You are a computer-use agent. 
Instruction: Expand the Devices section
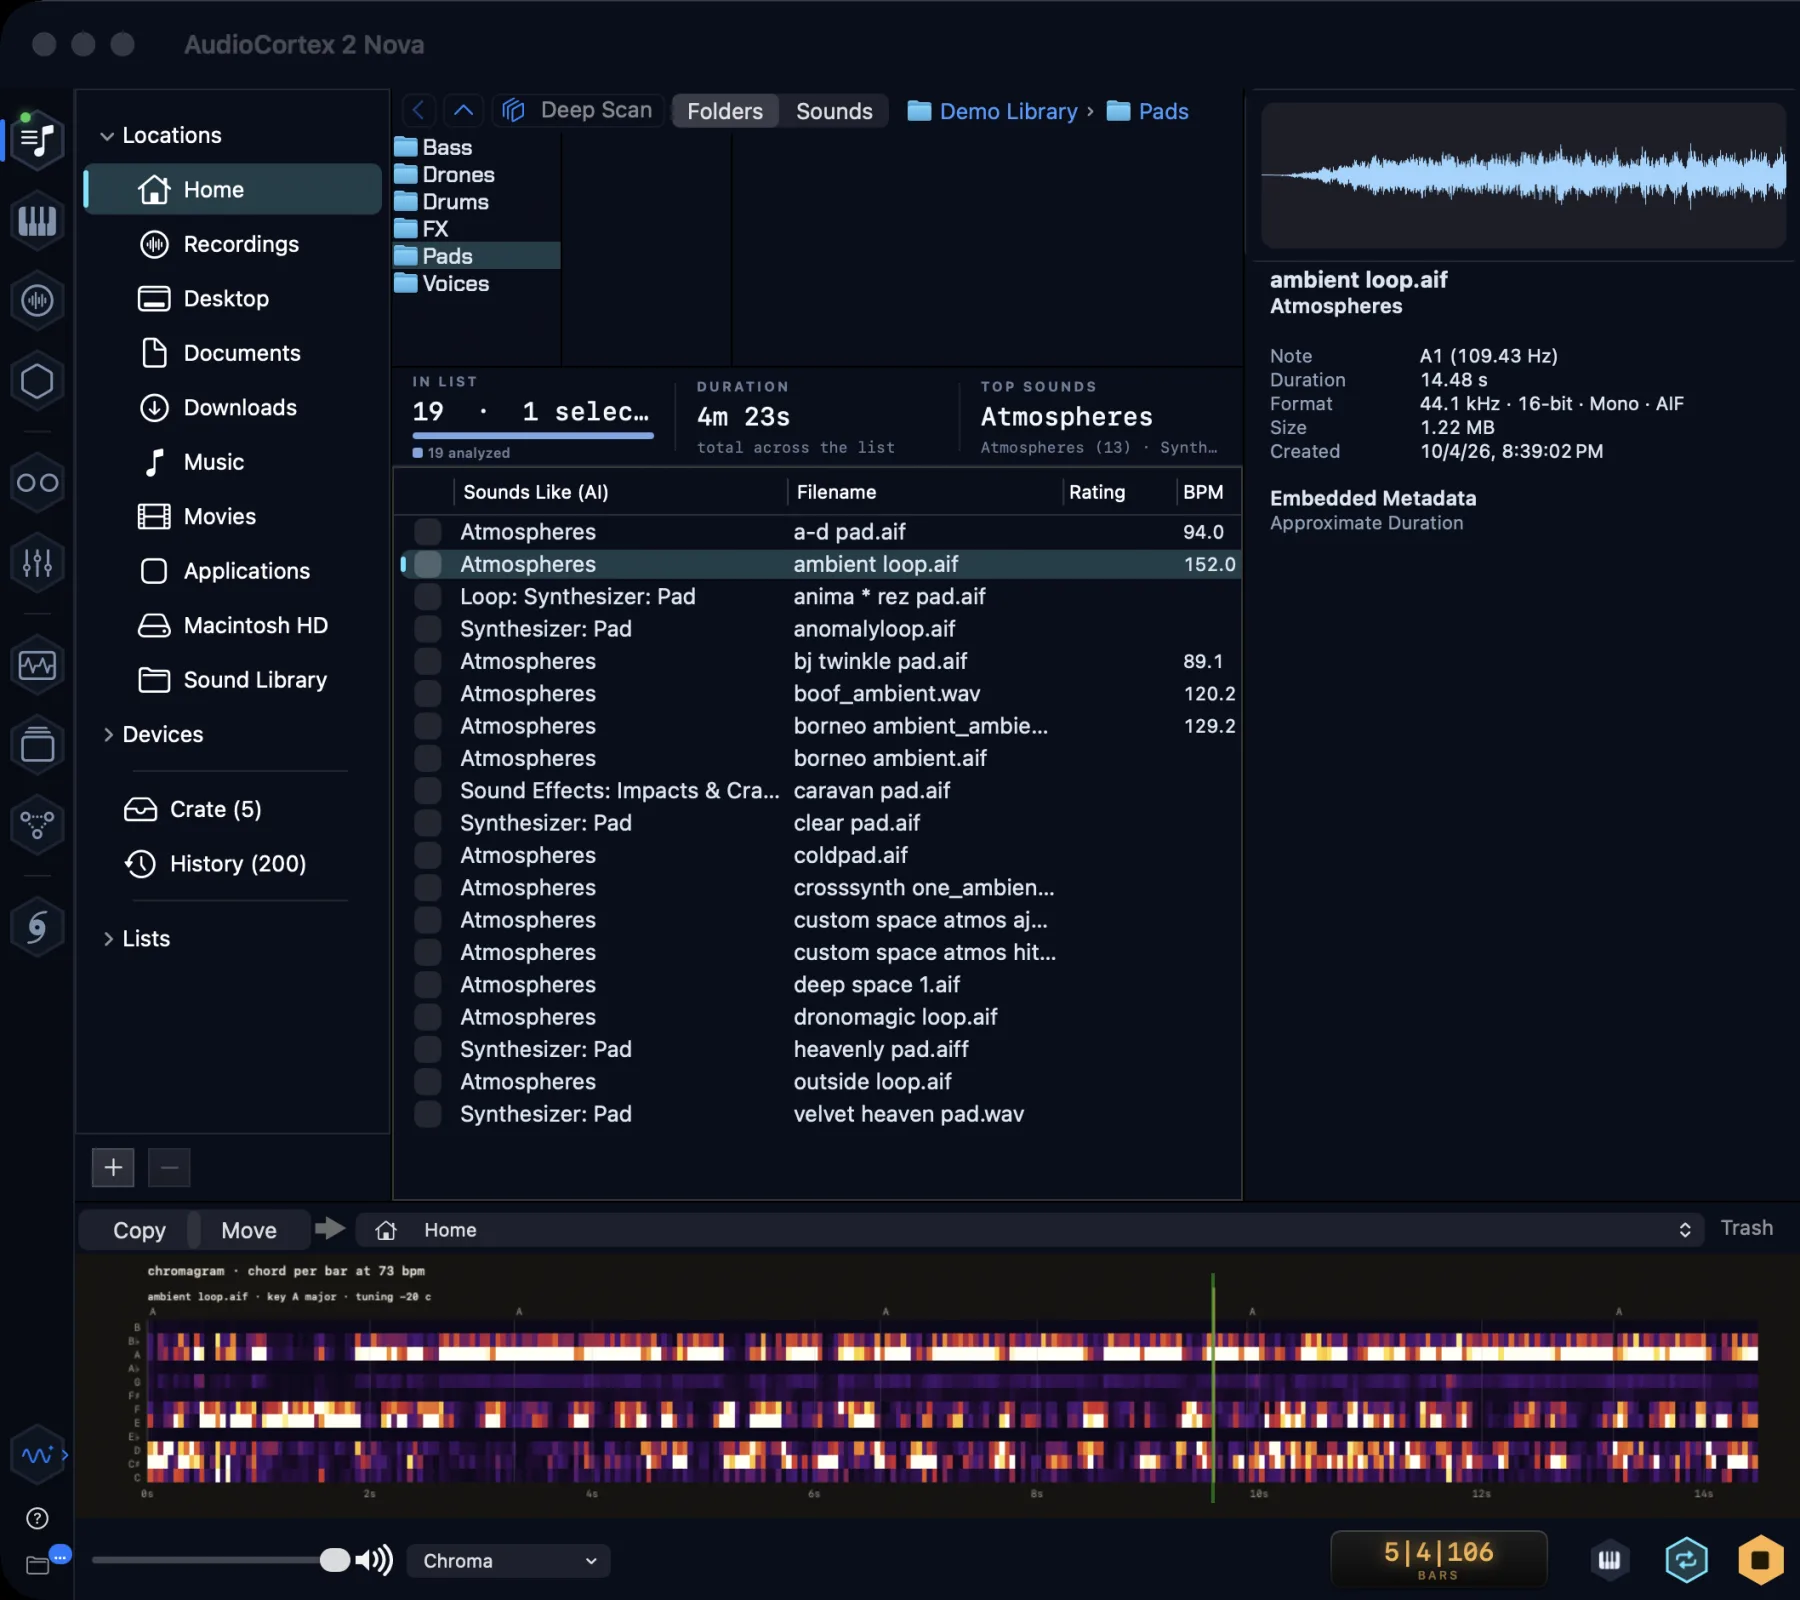107,735
